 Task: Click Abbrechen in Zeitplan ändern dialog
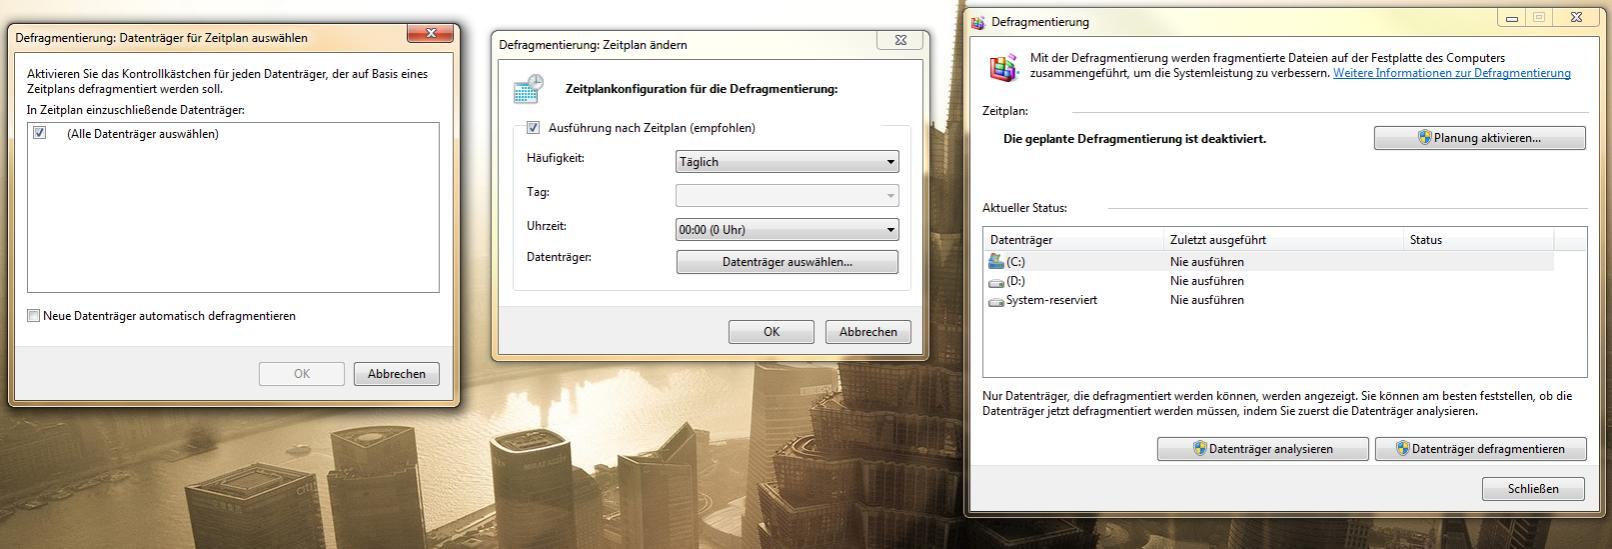point(868,332)
